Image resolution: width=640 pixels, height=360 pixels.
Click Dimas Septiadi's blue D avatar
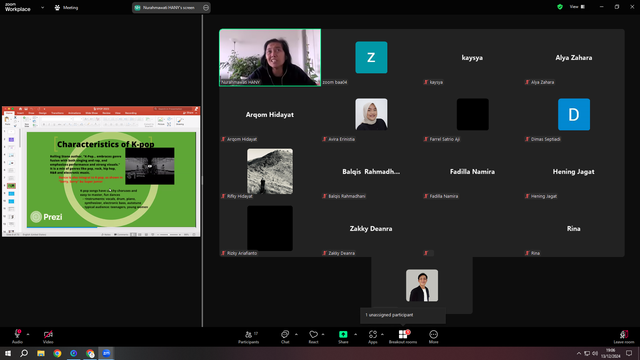(x=573, y=114)
